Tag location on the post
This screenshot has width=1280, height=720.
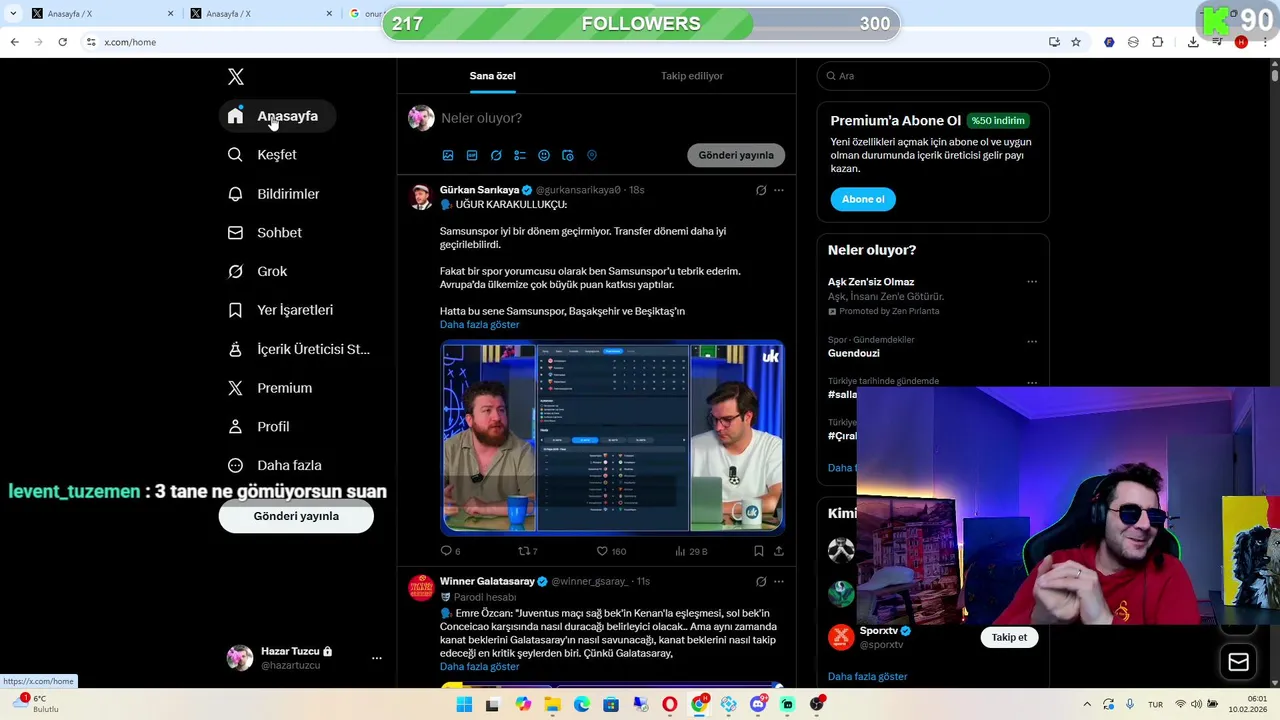[x=592, y=156]
